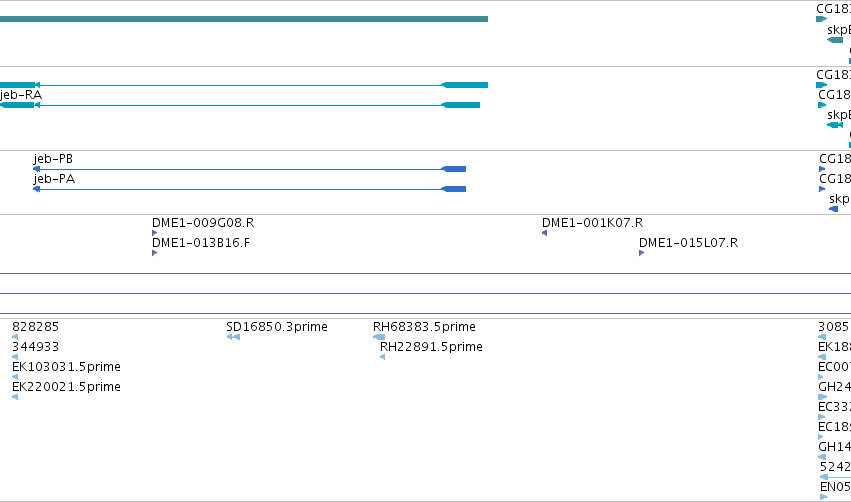Click the arrow glyph under the 5242 label
This screenshot has width=851, height=502.
[824, 478]
